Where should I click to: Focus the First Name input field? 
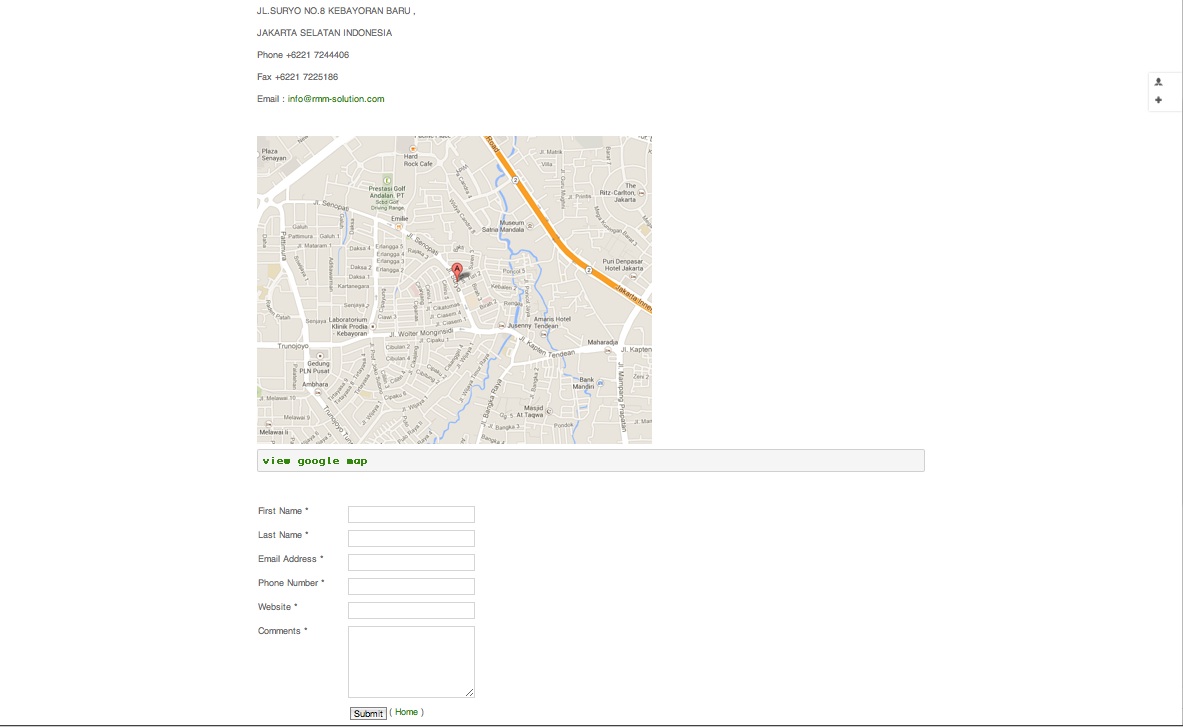click(x=411, y=514)
